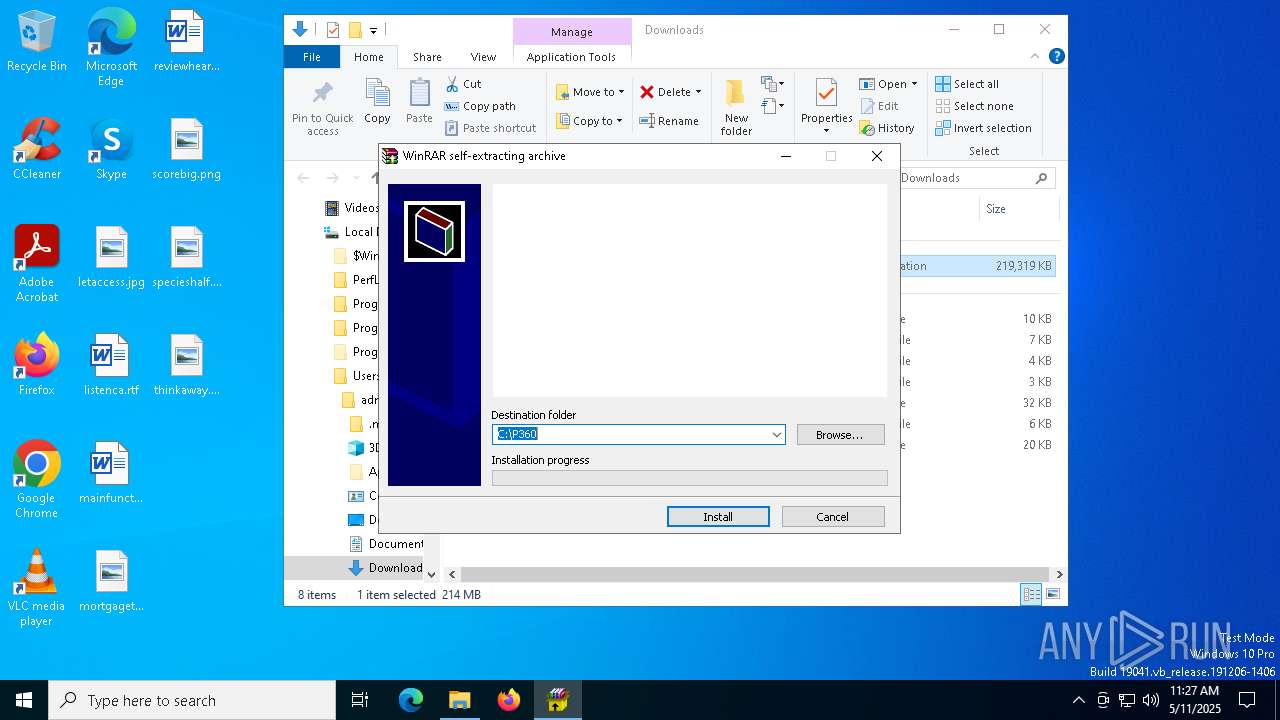Click the Browse... button
Image resolution: width=1280 pixels, height=720 pixels.
840,435
